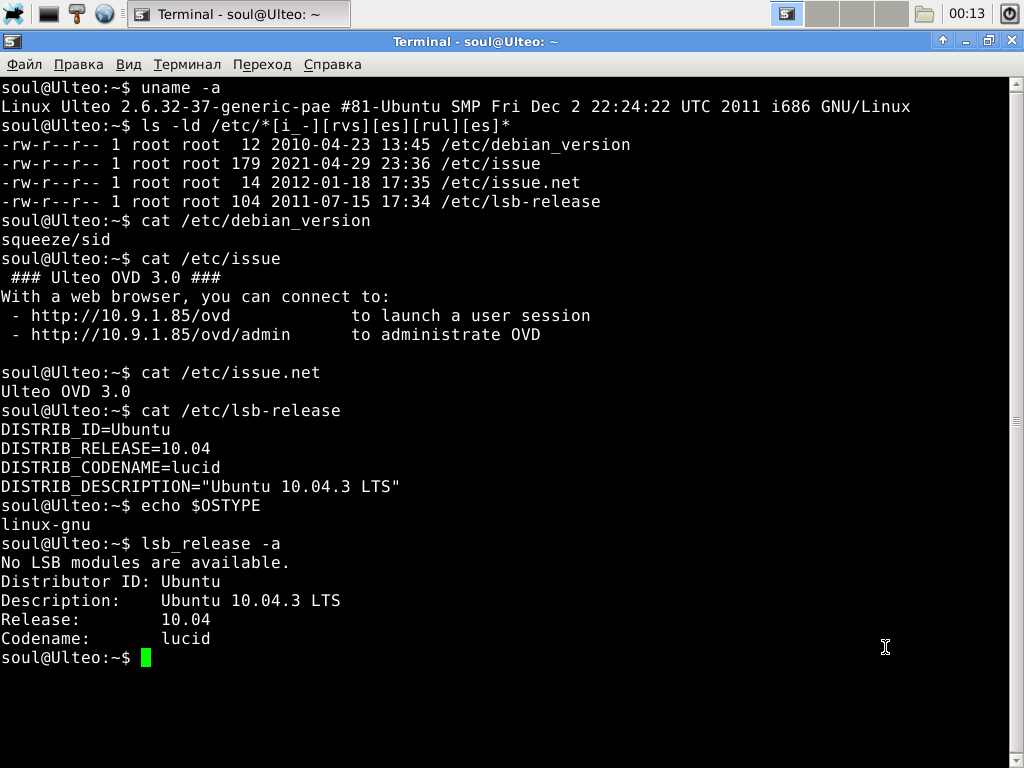This screenshot has height=768, width=1024.
Task: Restore the Terminal window size button
Action: [989, 40]
